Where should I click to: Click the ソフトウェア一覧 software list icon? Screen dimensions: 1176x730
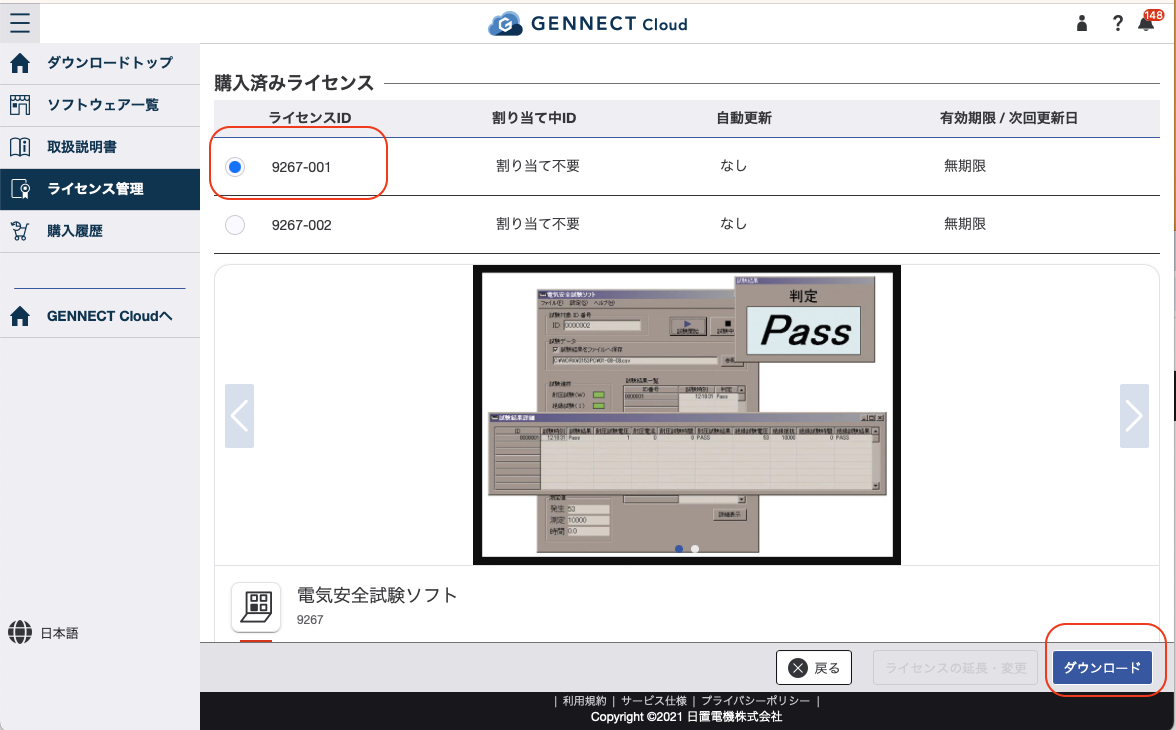point(17,104)
